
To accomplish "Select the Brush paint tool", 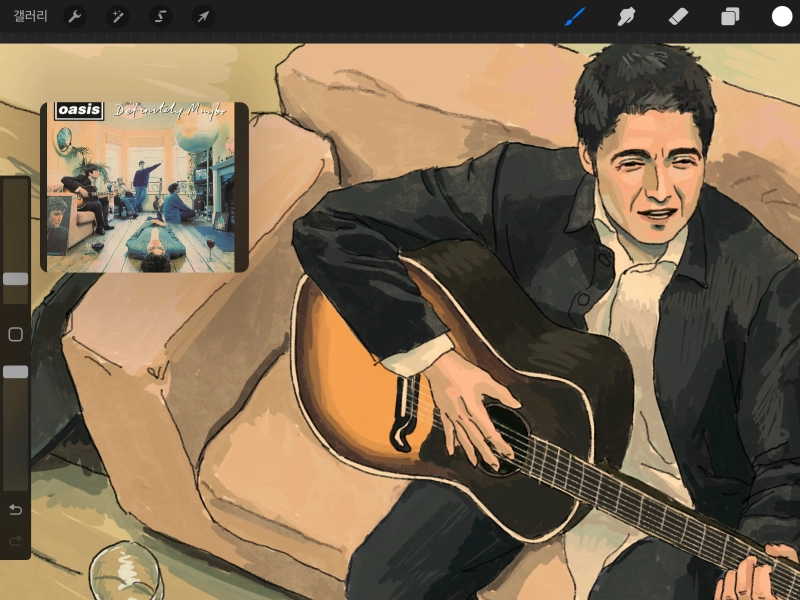I will [x=575, y=16].
